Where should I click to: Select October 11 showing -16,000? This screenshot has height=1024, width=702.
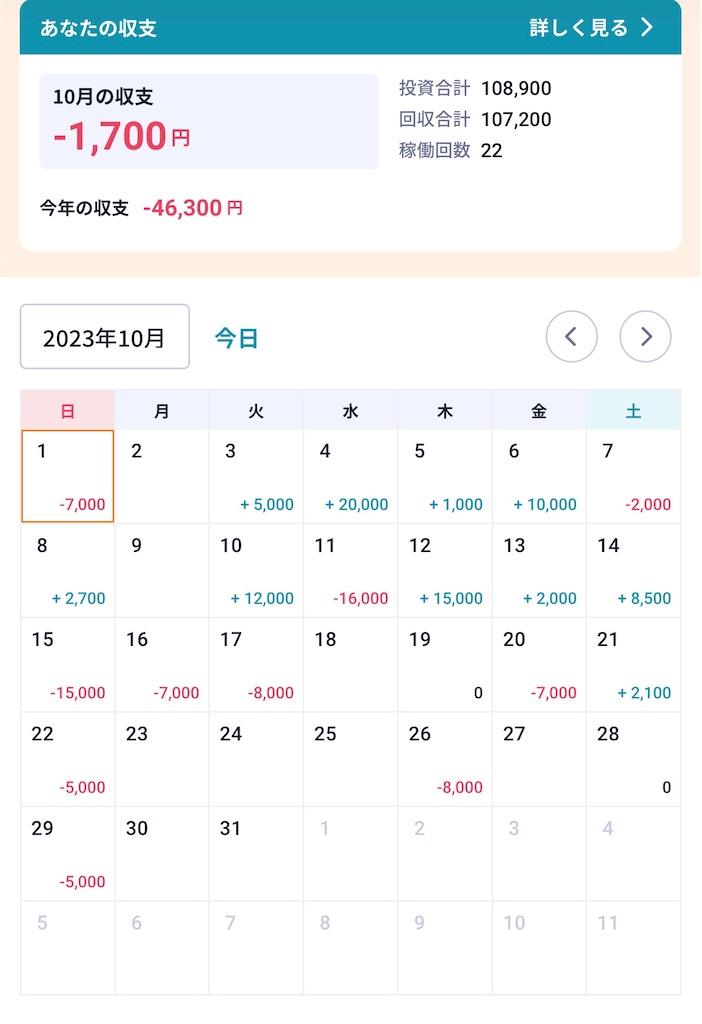(351, 571)
